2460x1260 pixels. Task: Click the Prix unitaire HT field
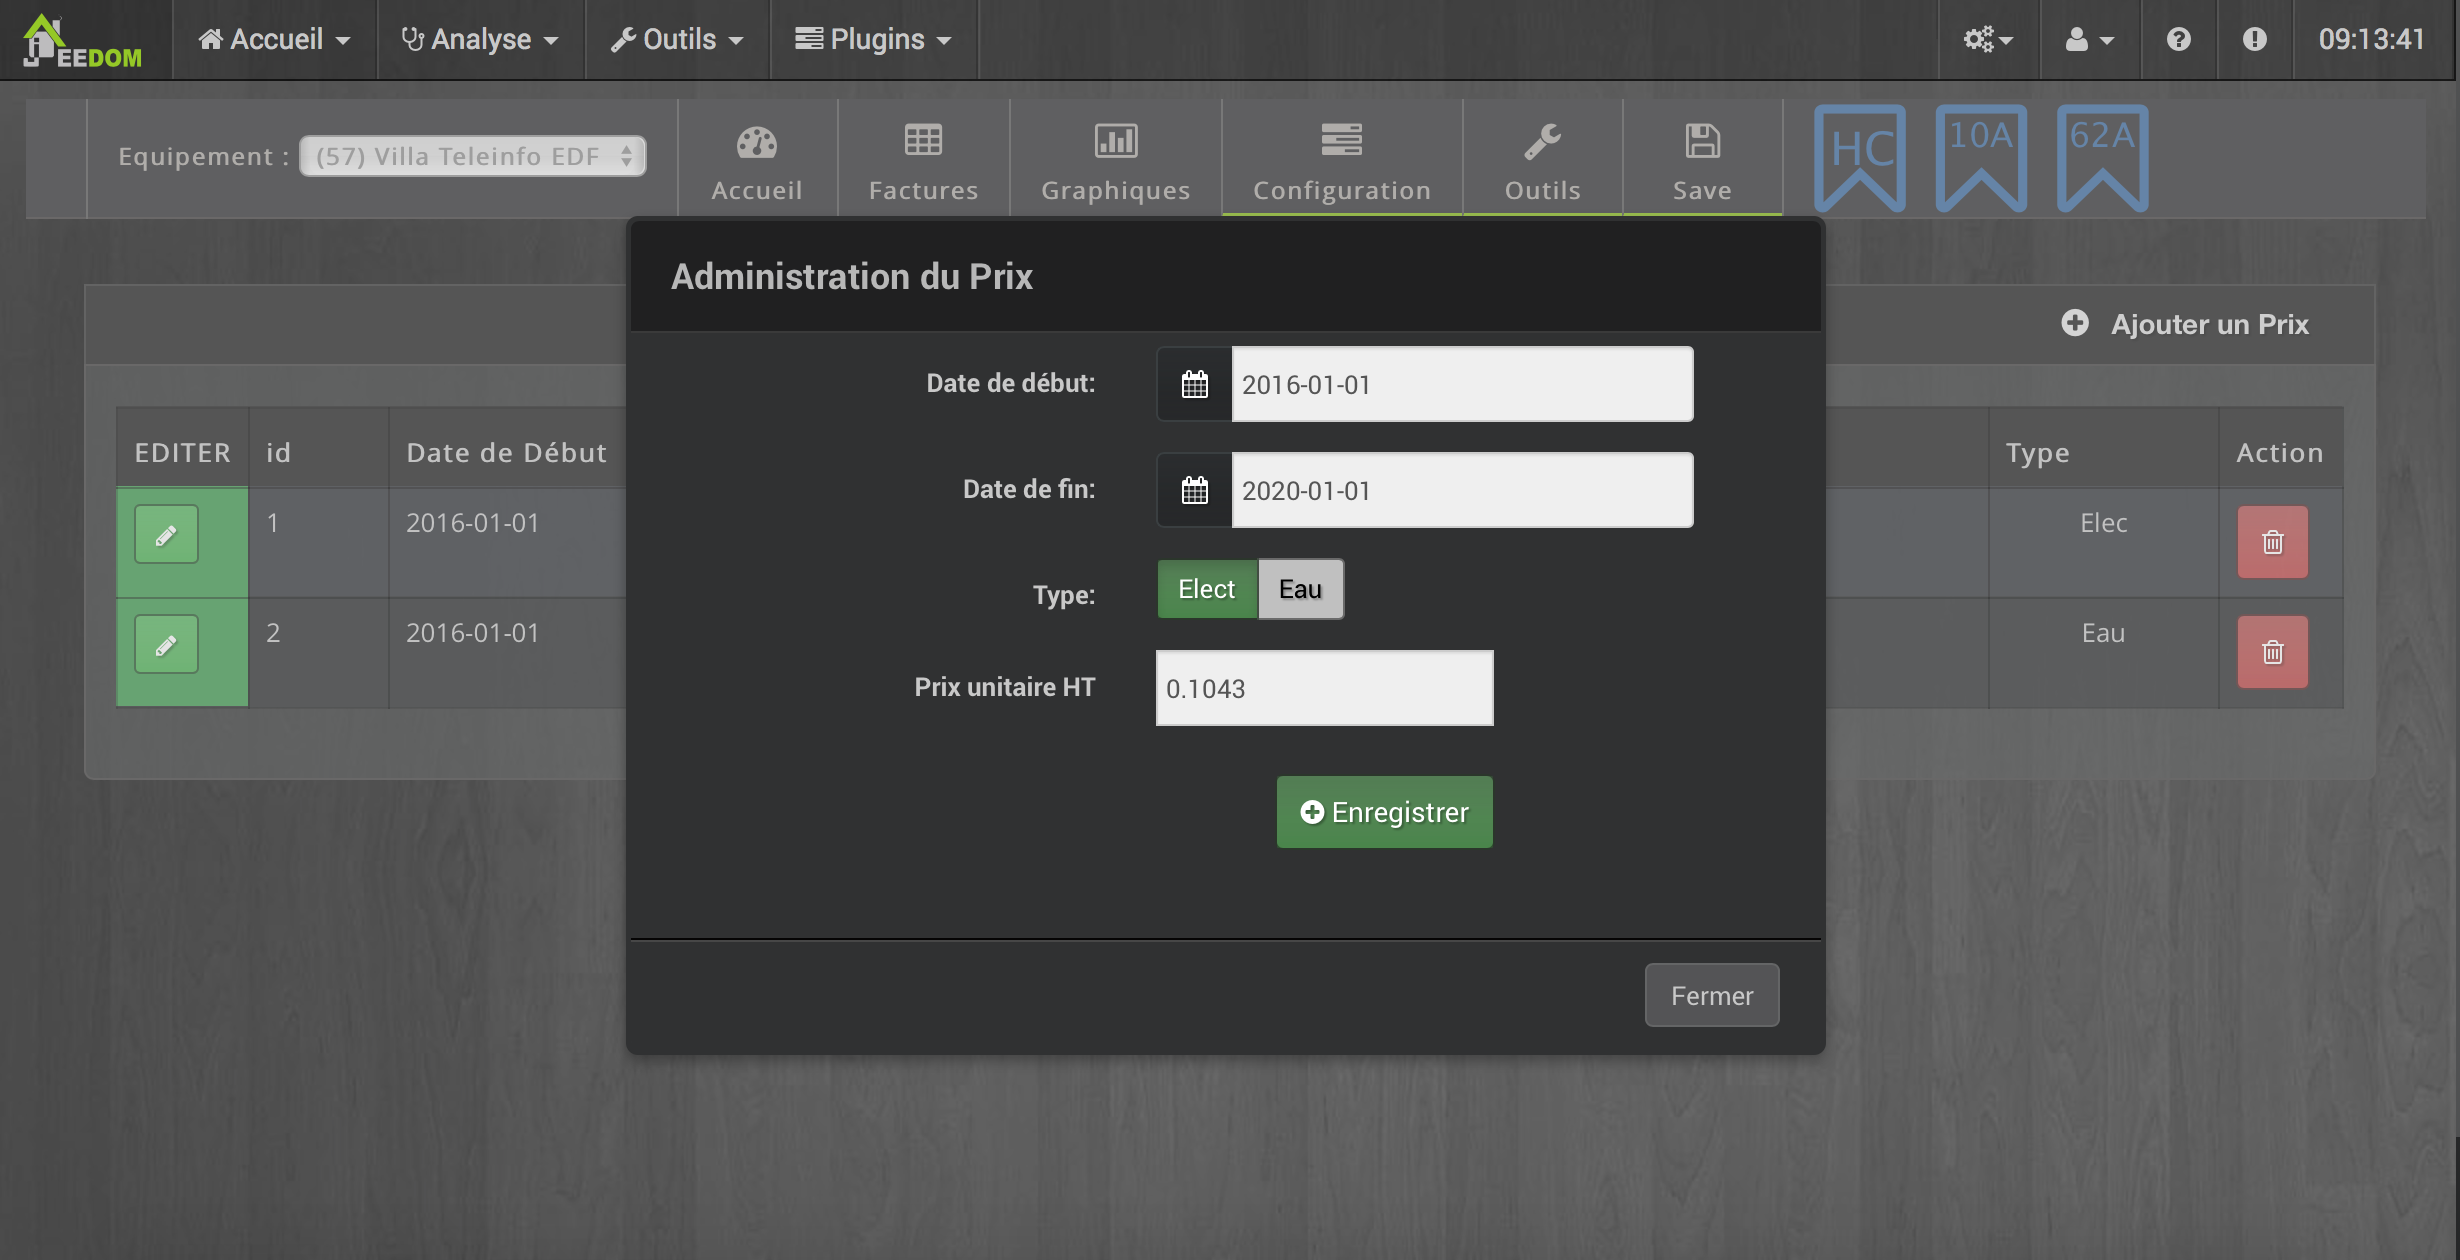pos(1324,688)
